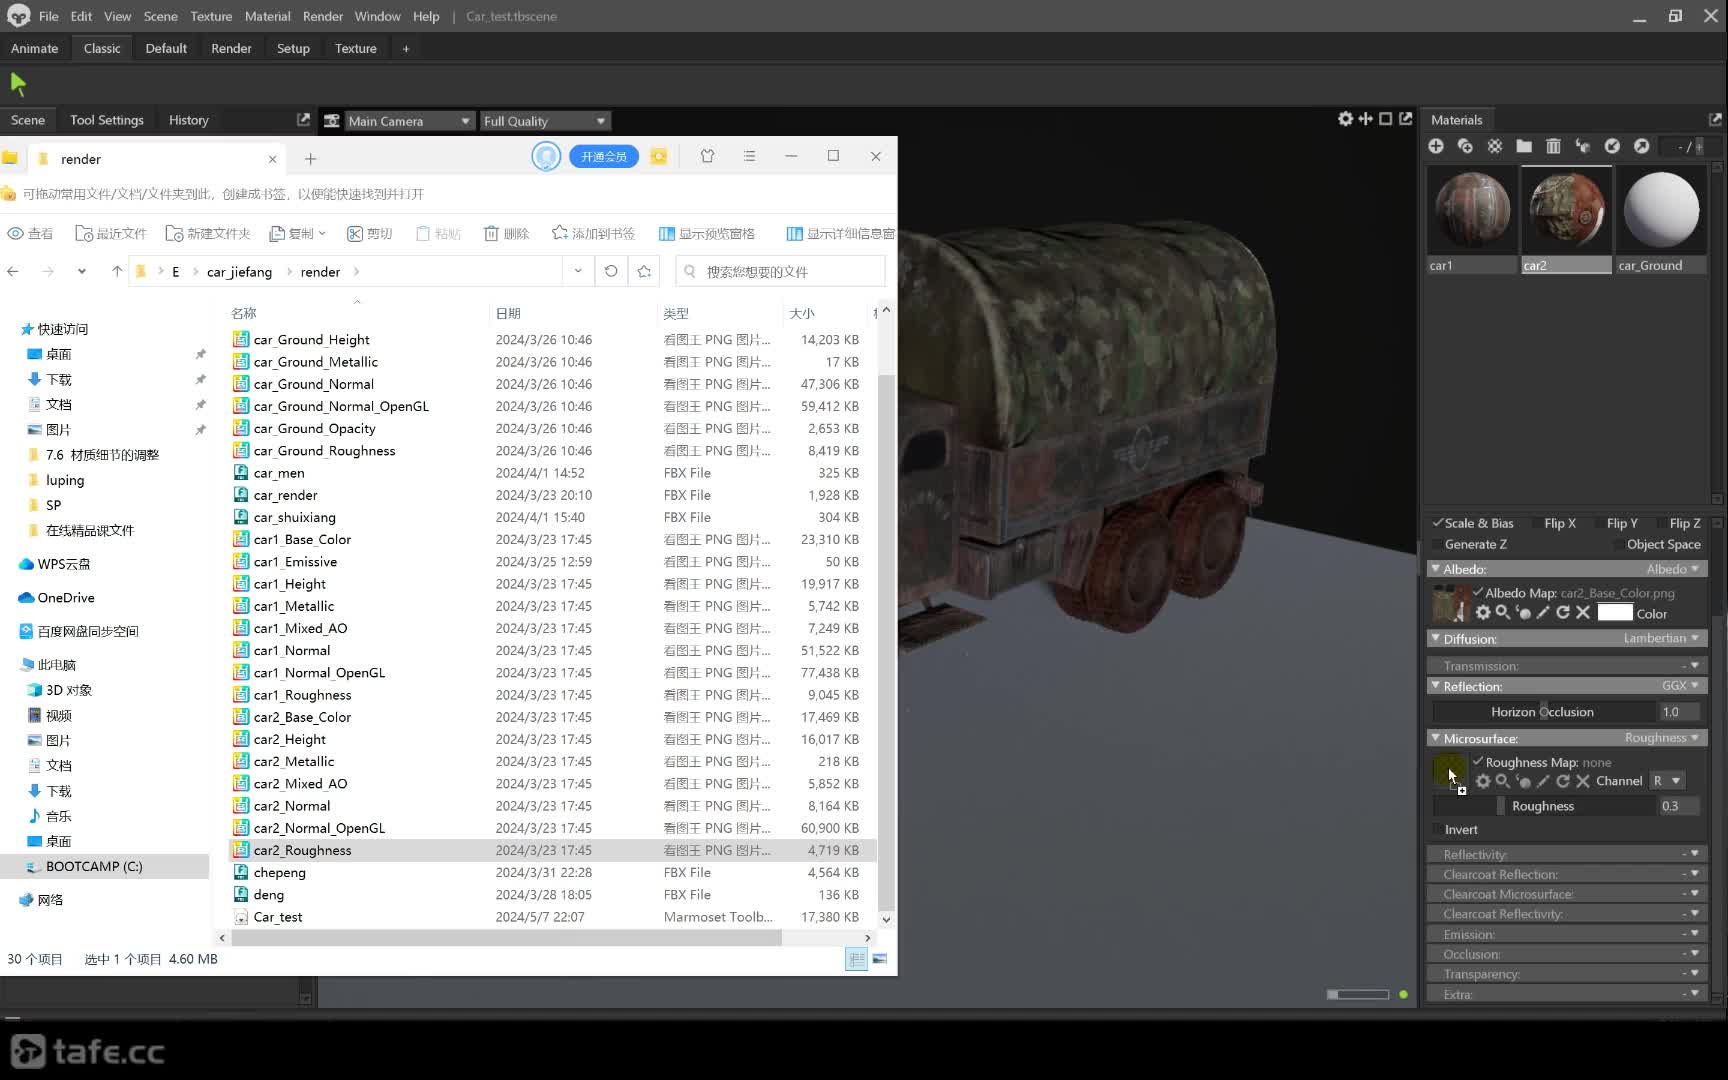Export material with arrow-out icon
Image resolution: width=1728 pixels, height=1080 pixels.
pyautogui.click(x=1641, y=146)
